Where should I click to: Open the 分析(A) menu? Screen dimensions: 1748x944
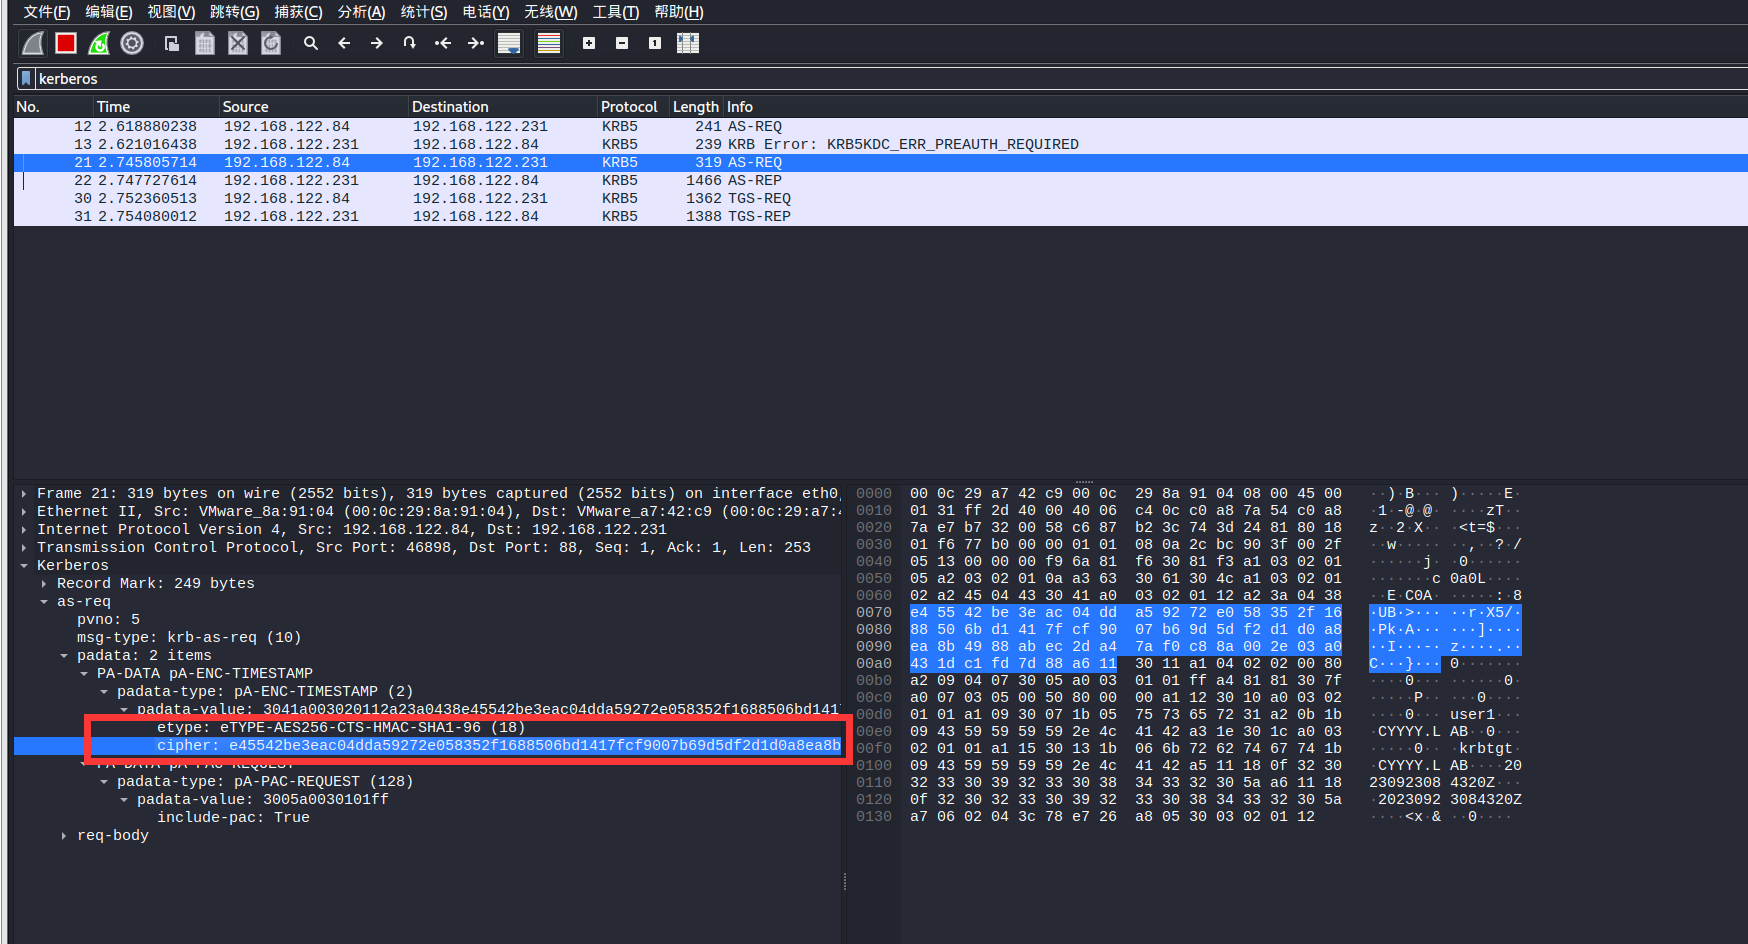[x=361, y=12]
